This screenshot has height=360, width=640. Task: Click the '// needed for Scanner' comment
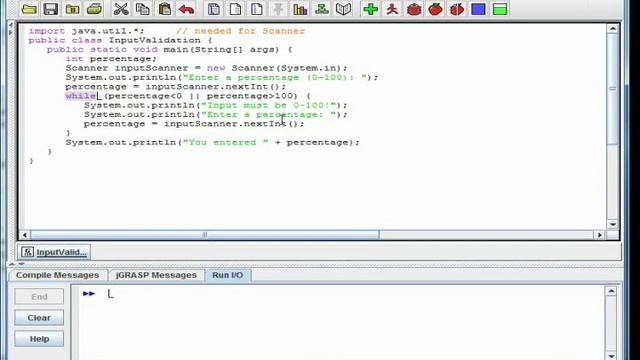pos(241,31)
